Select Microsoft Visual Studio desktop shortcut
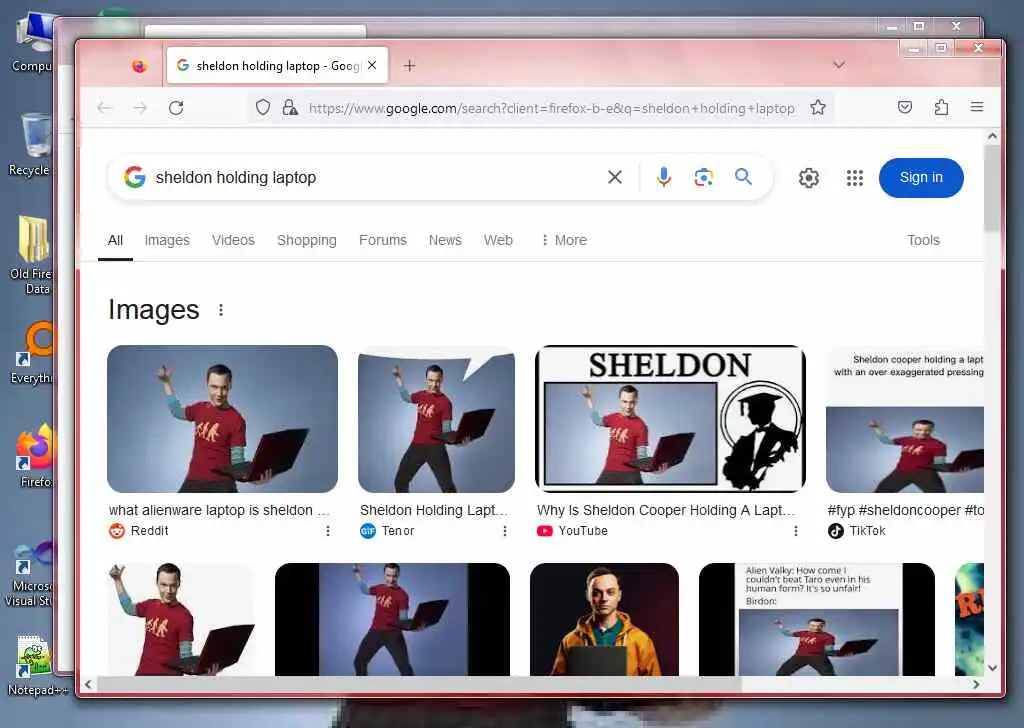This screenshot has width=1024, height=728. click(29, 573)
